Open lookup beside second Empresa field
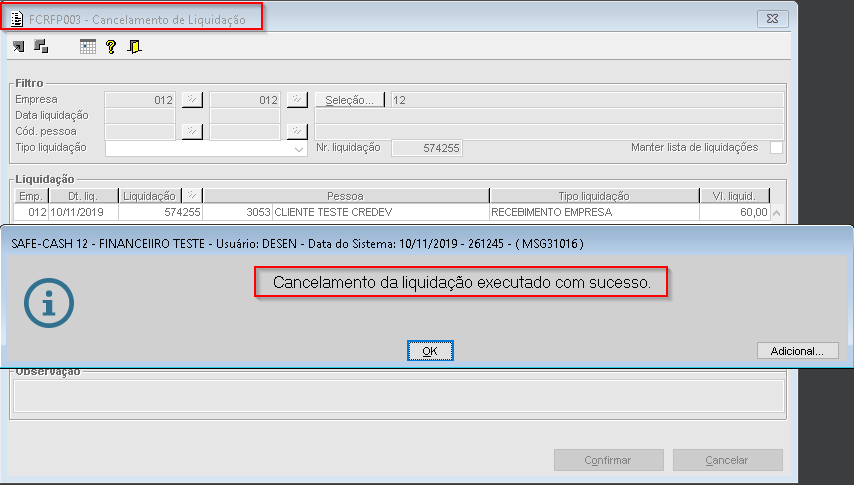854x485 pixels. 297,100
